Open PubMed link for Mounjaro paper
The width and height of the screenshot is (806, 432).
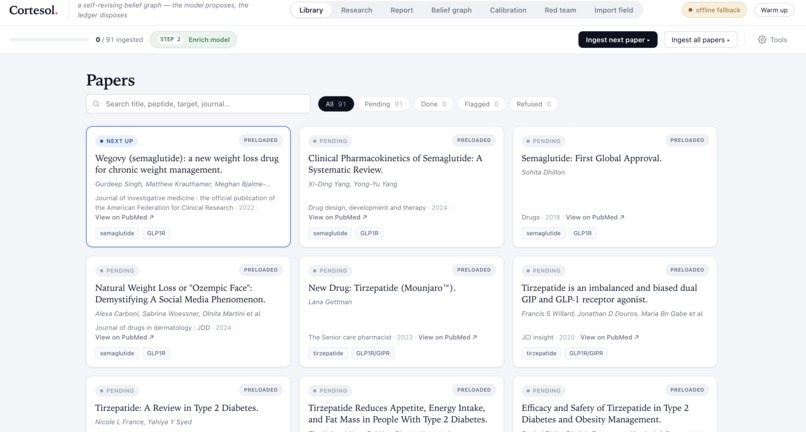click(448, 337)
